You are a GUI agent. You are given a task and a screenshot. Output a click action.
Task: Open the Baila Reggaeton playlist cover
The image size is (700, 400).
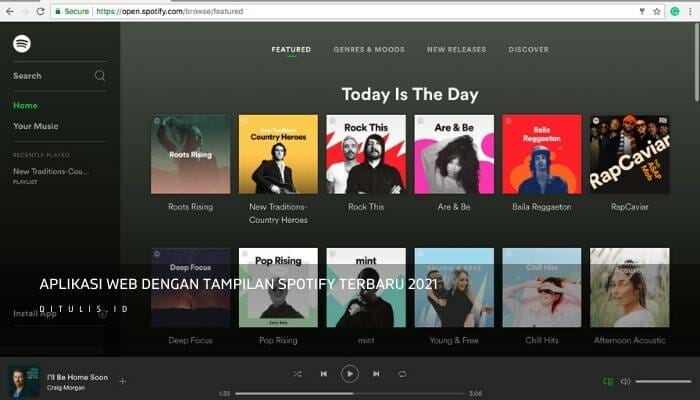(x=542, y=154)
